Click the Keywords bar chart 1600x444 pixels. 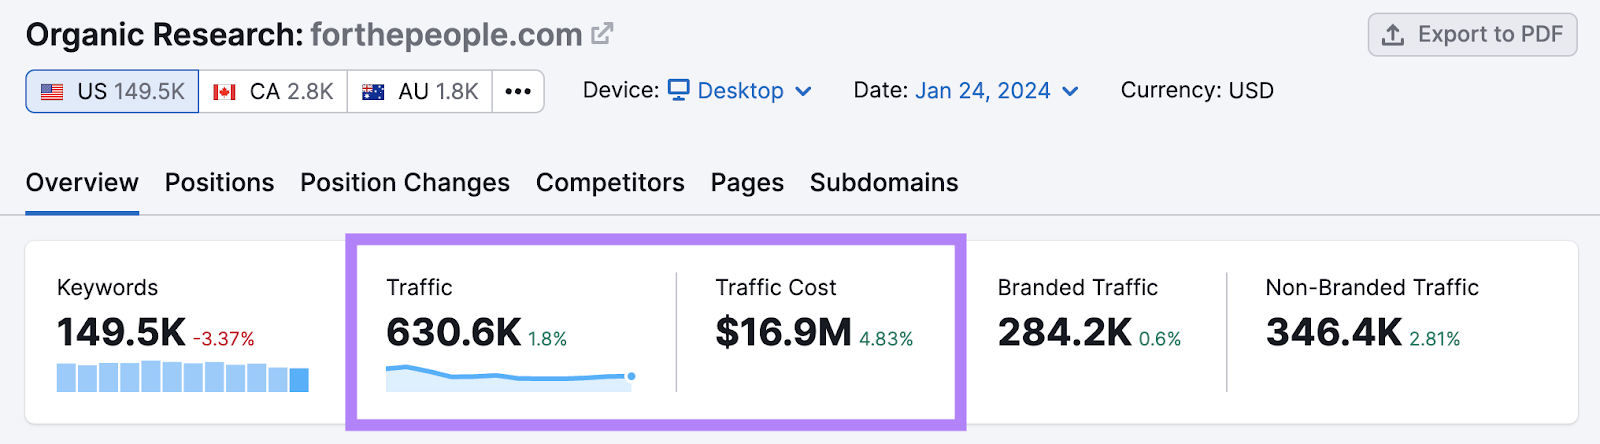point(183,376)
